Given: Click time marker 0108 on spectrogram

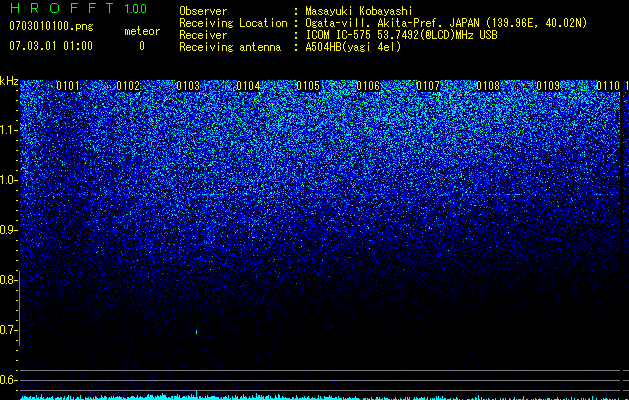Looking at the screenshot, I should click(x=488, y=86).
